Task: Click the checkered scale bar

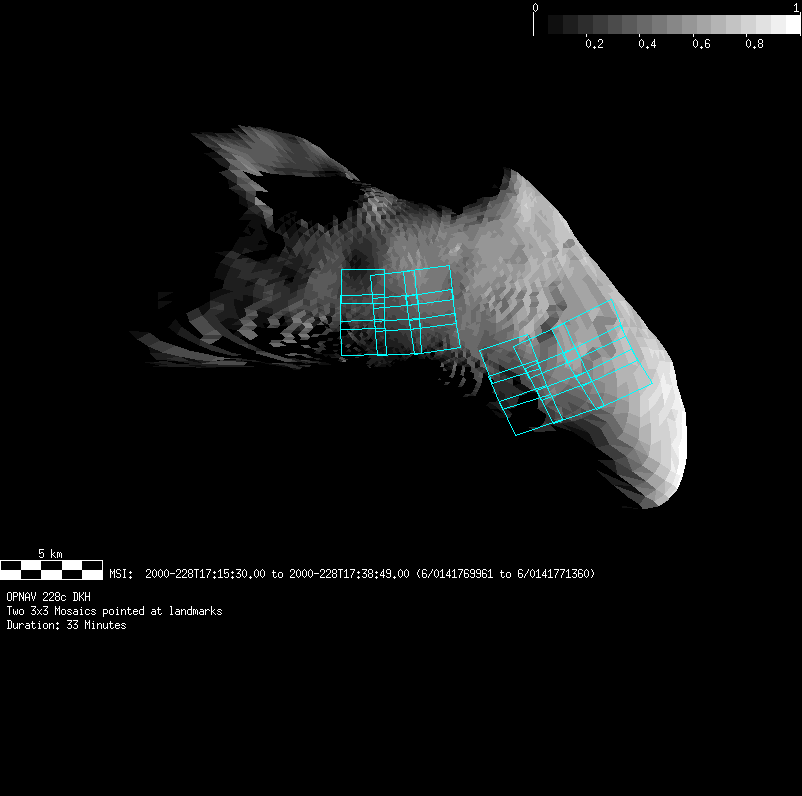Action: click(51, 570)
